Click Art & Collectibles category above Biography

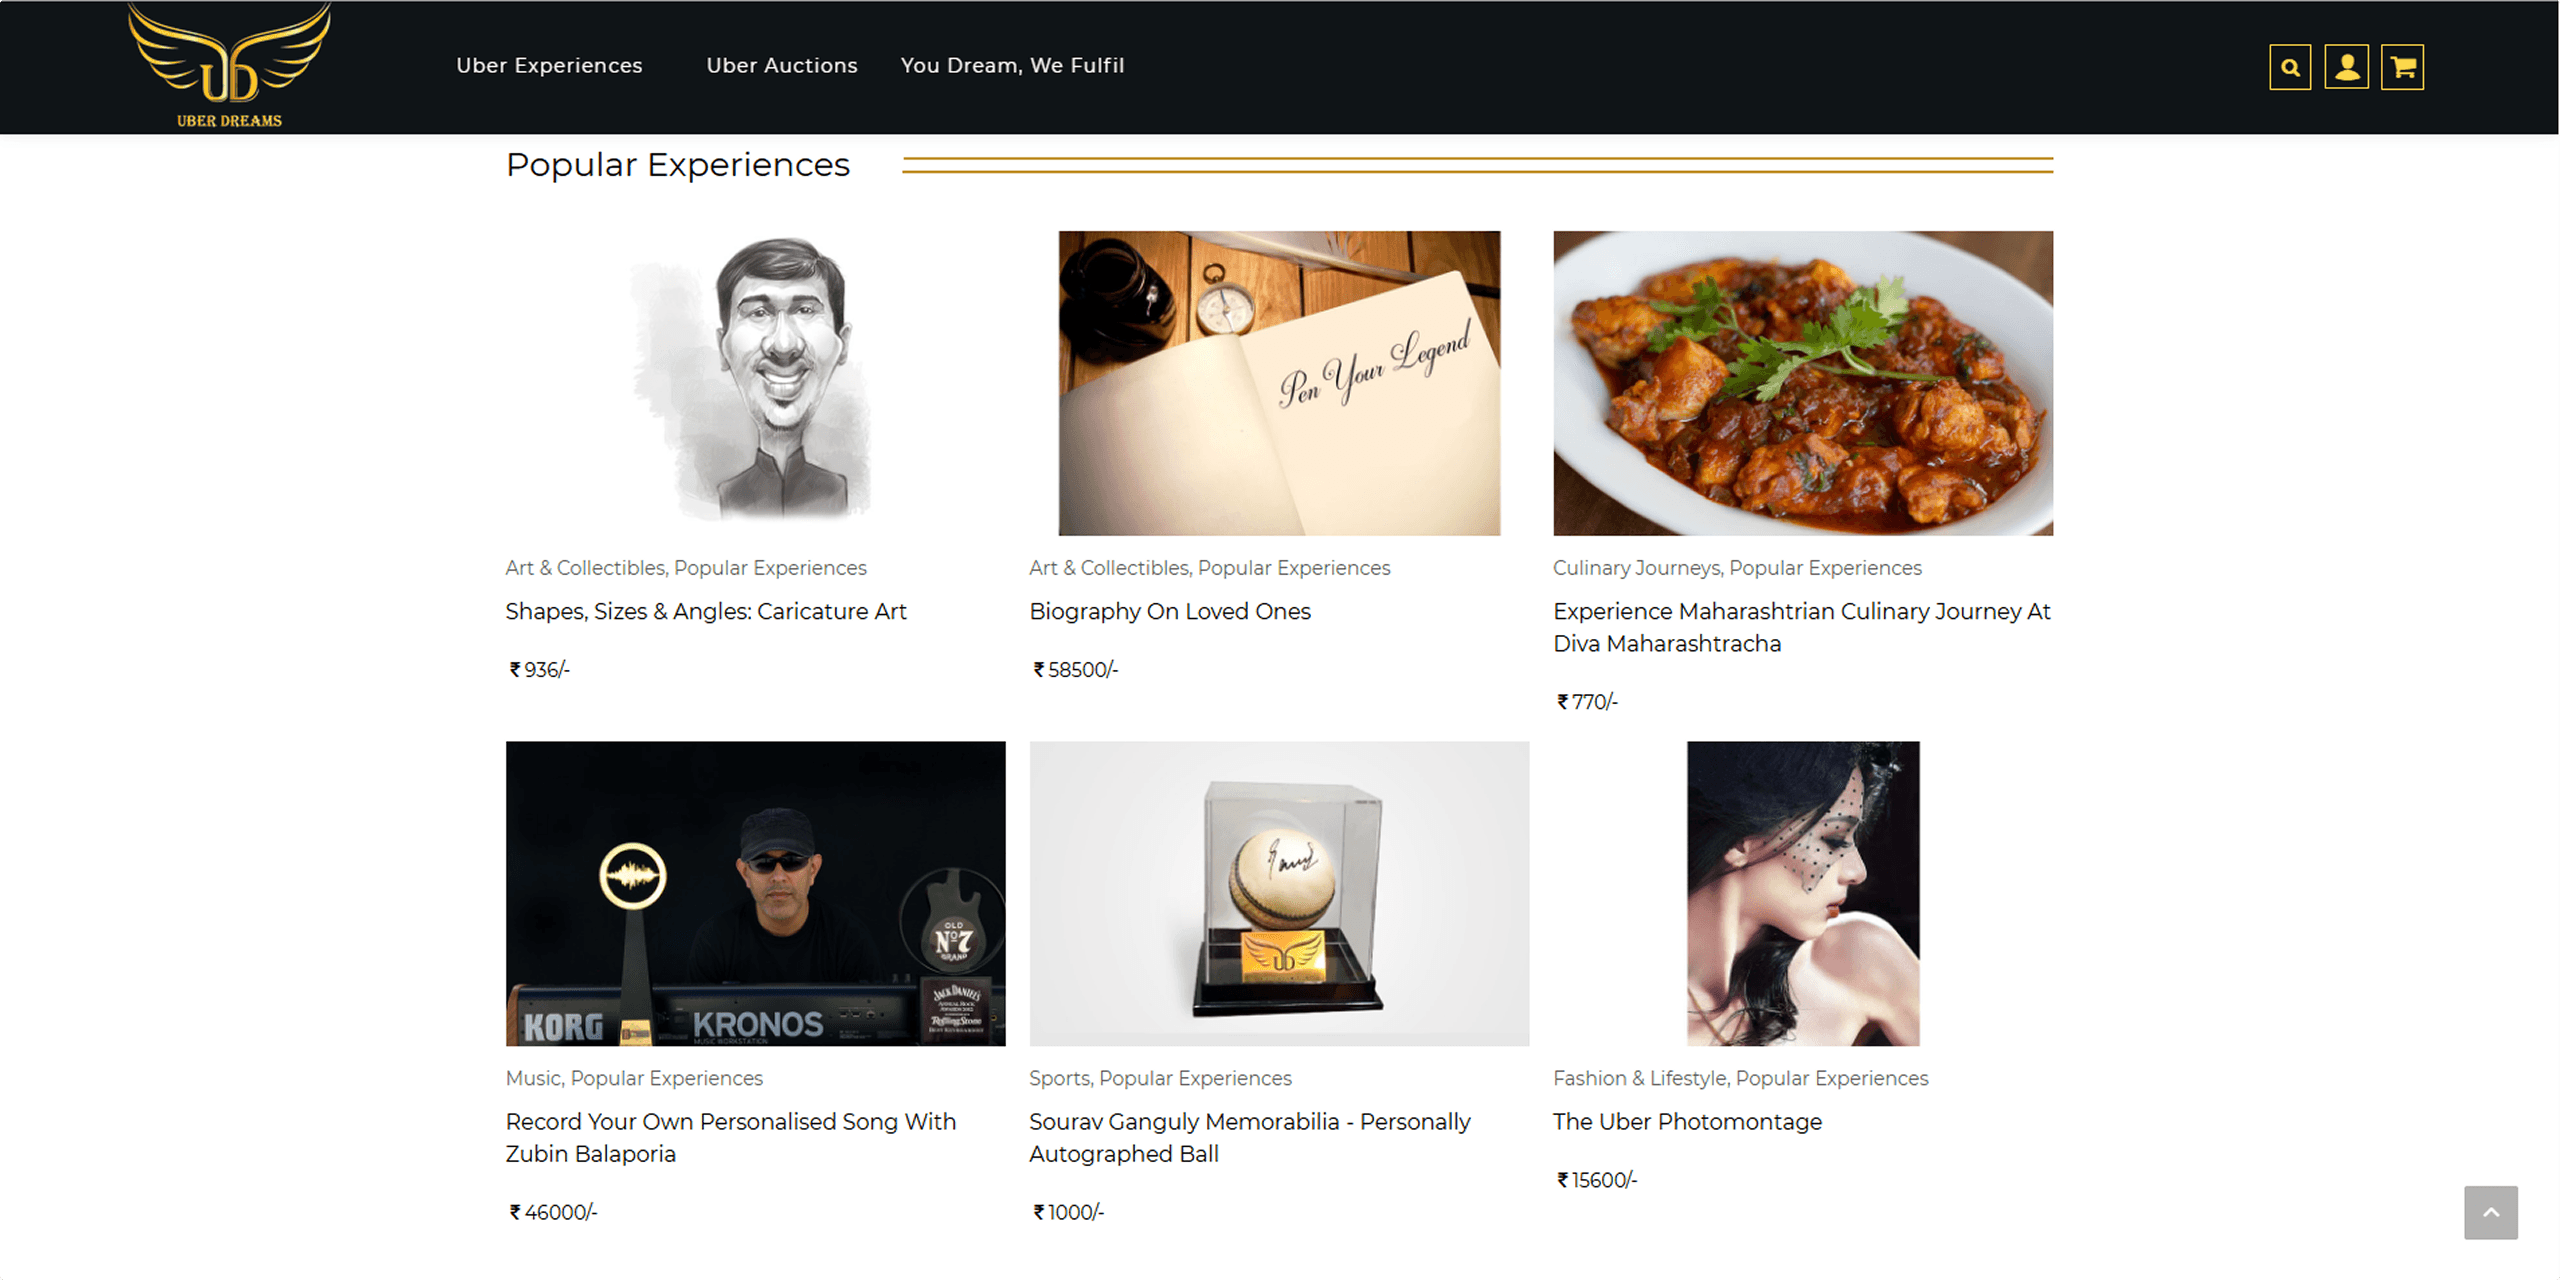click(1109, 568)
